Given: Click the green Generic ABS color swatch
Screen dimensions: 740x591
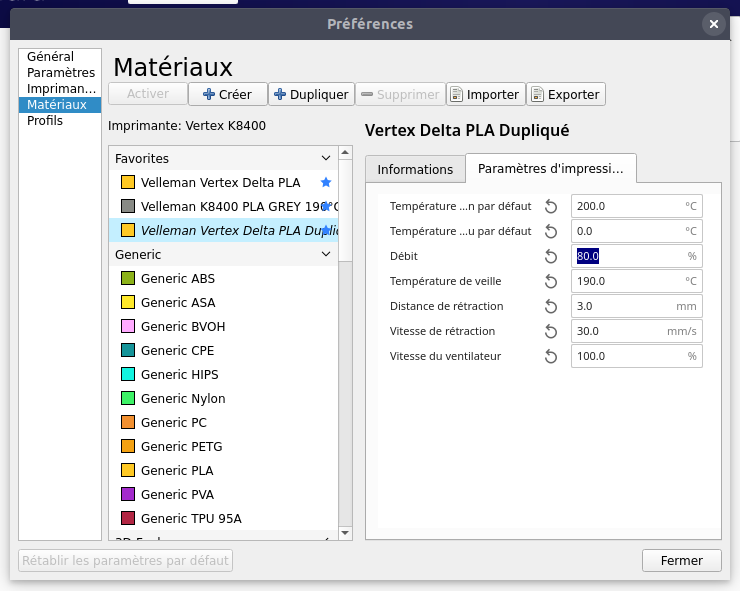Looking at the screenshot, I should (x=128, y=278).
